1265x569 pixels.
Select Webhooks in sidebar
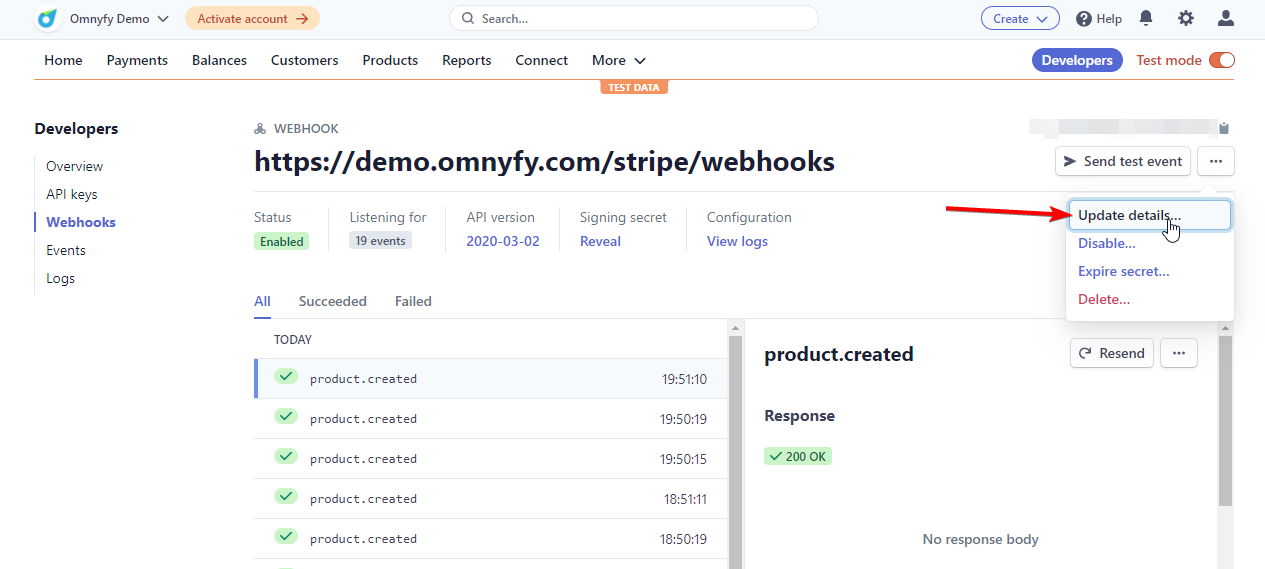coord(81,222)
